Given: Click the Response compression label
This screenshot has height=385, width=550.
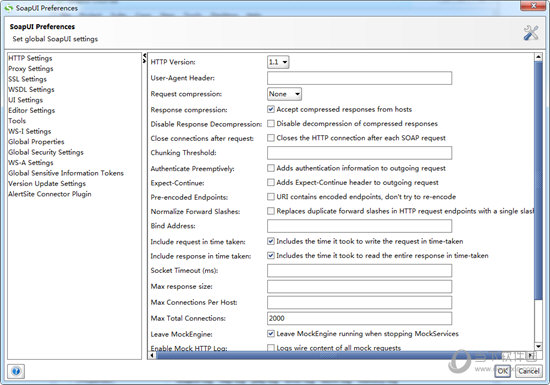Looking at the screenshot, I should coord(189,110).
